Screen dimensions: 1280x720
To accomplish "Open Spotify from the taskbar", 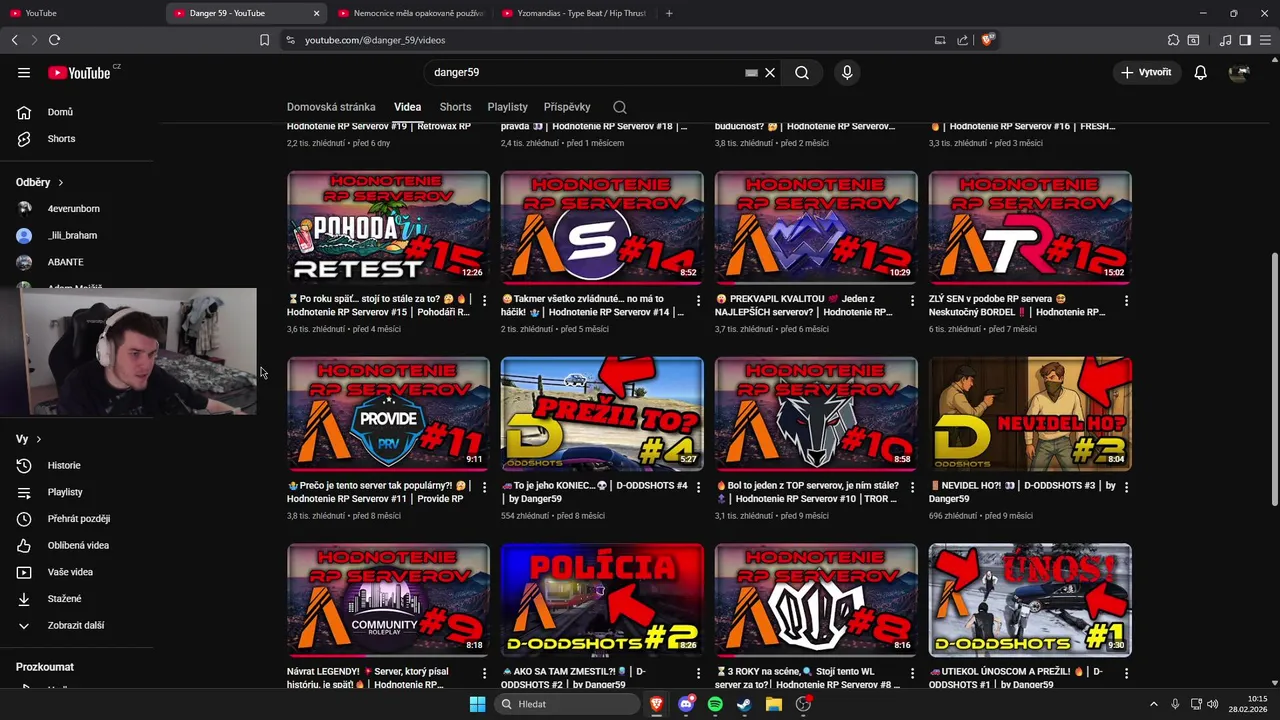I will coord(715,704).
